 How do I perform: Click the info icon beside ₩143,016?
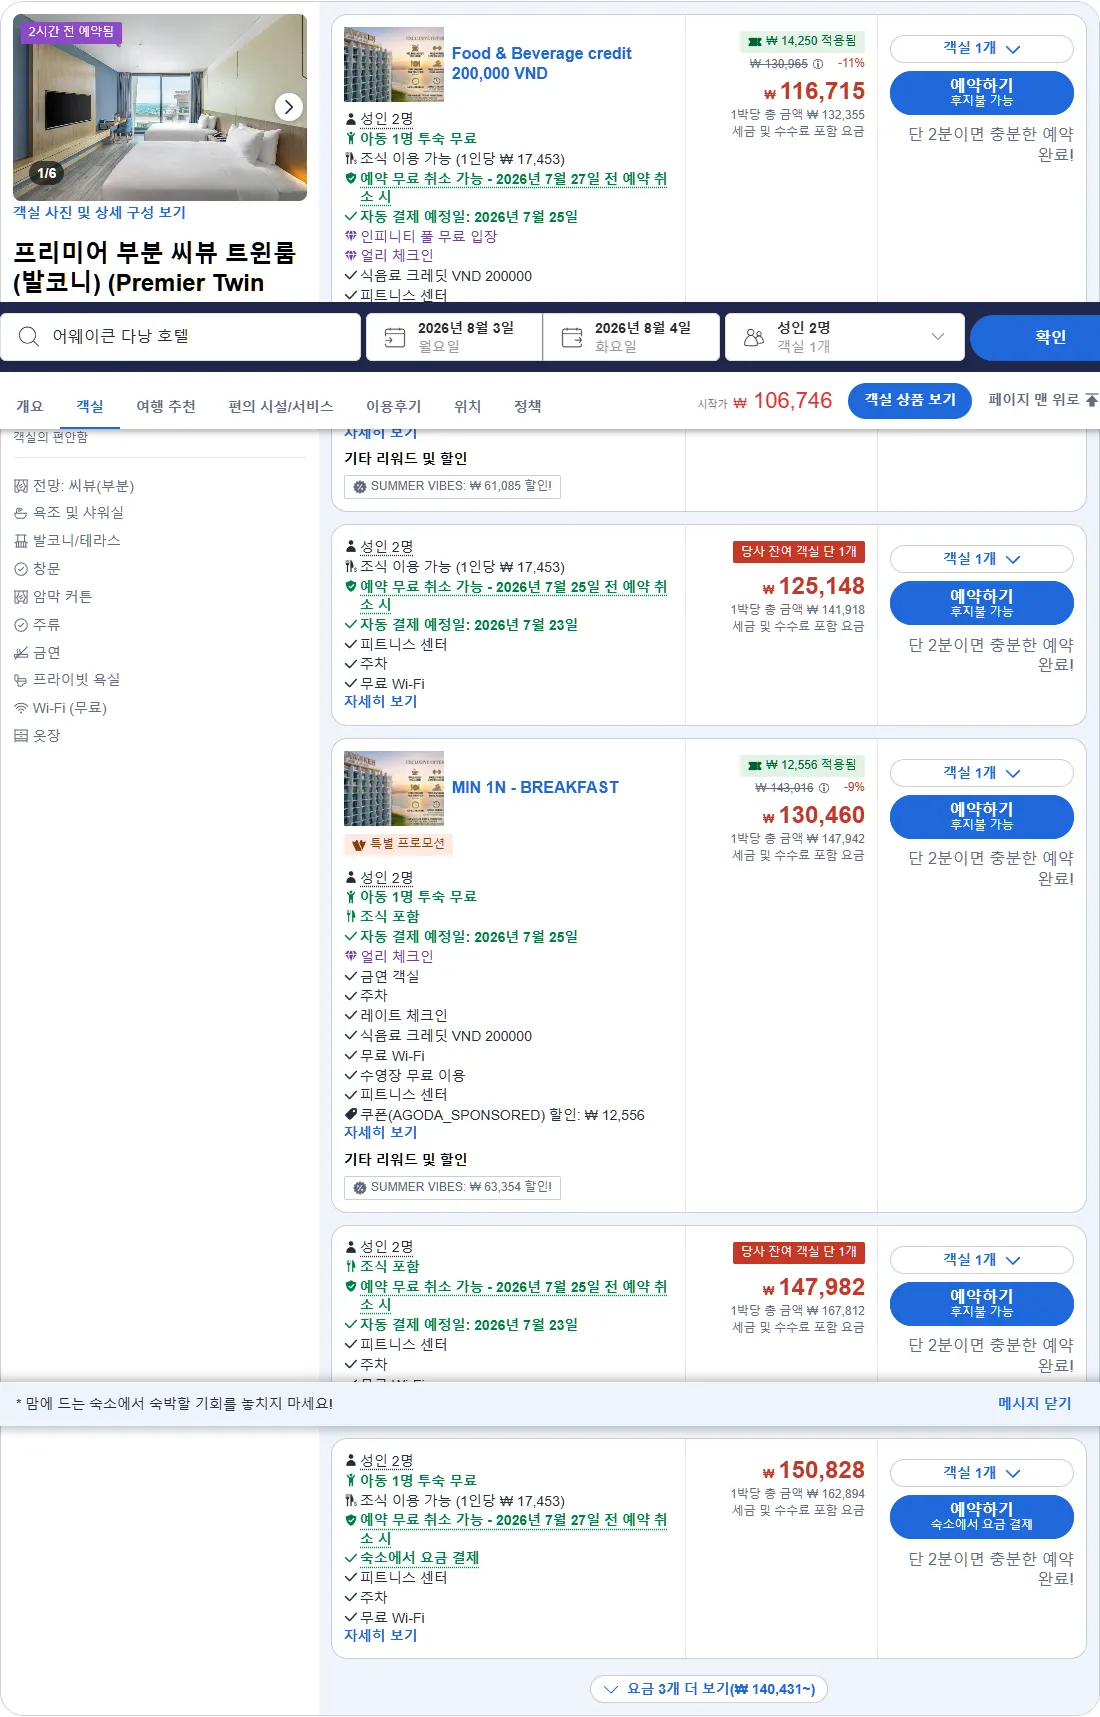[x=824, y=788]
